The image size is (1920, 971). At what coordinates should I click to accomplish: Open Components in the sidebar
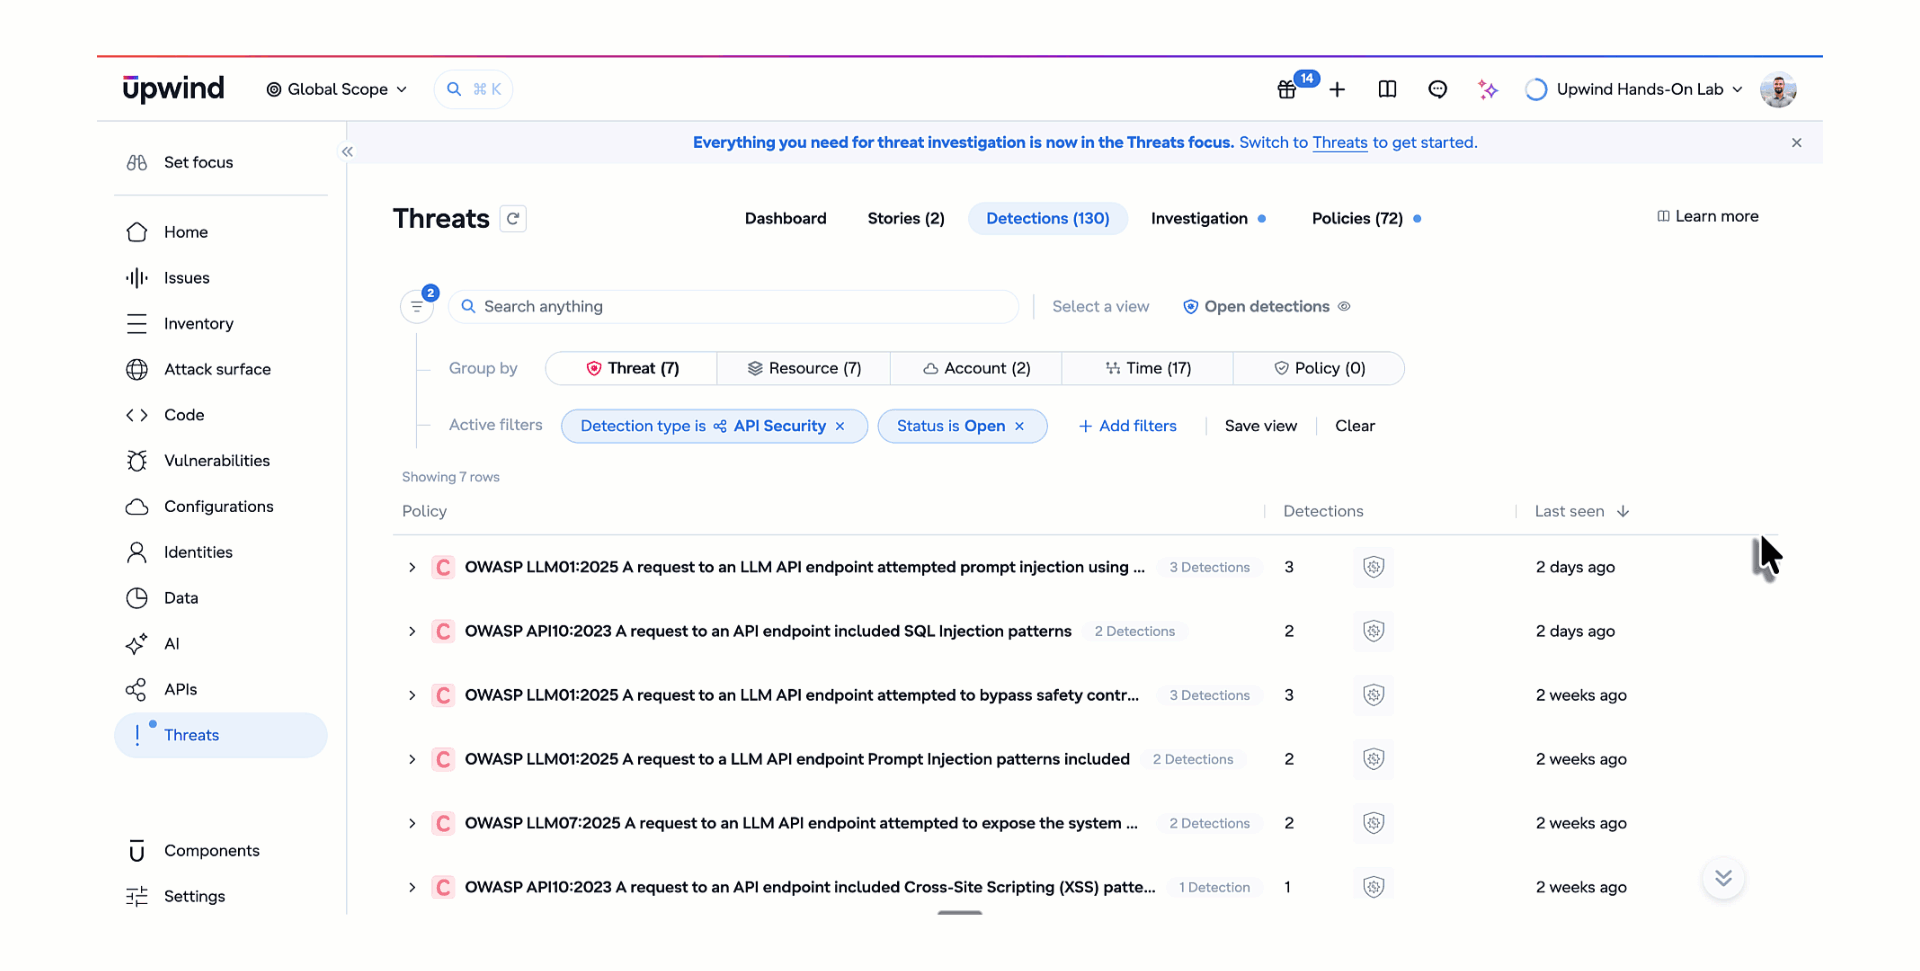click(x=220, y=851)
